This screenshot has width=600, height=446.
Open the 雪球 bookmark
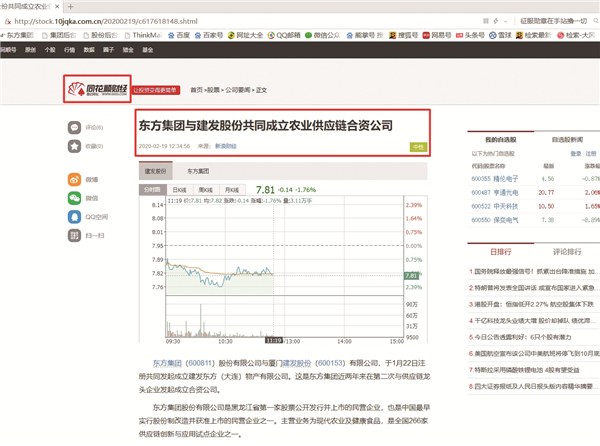point(500,35)
